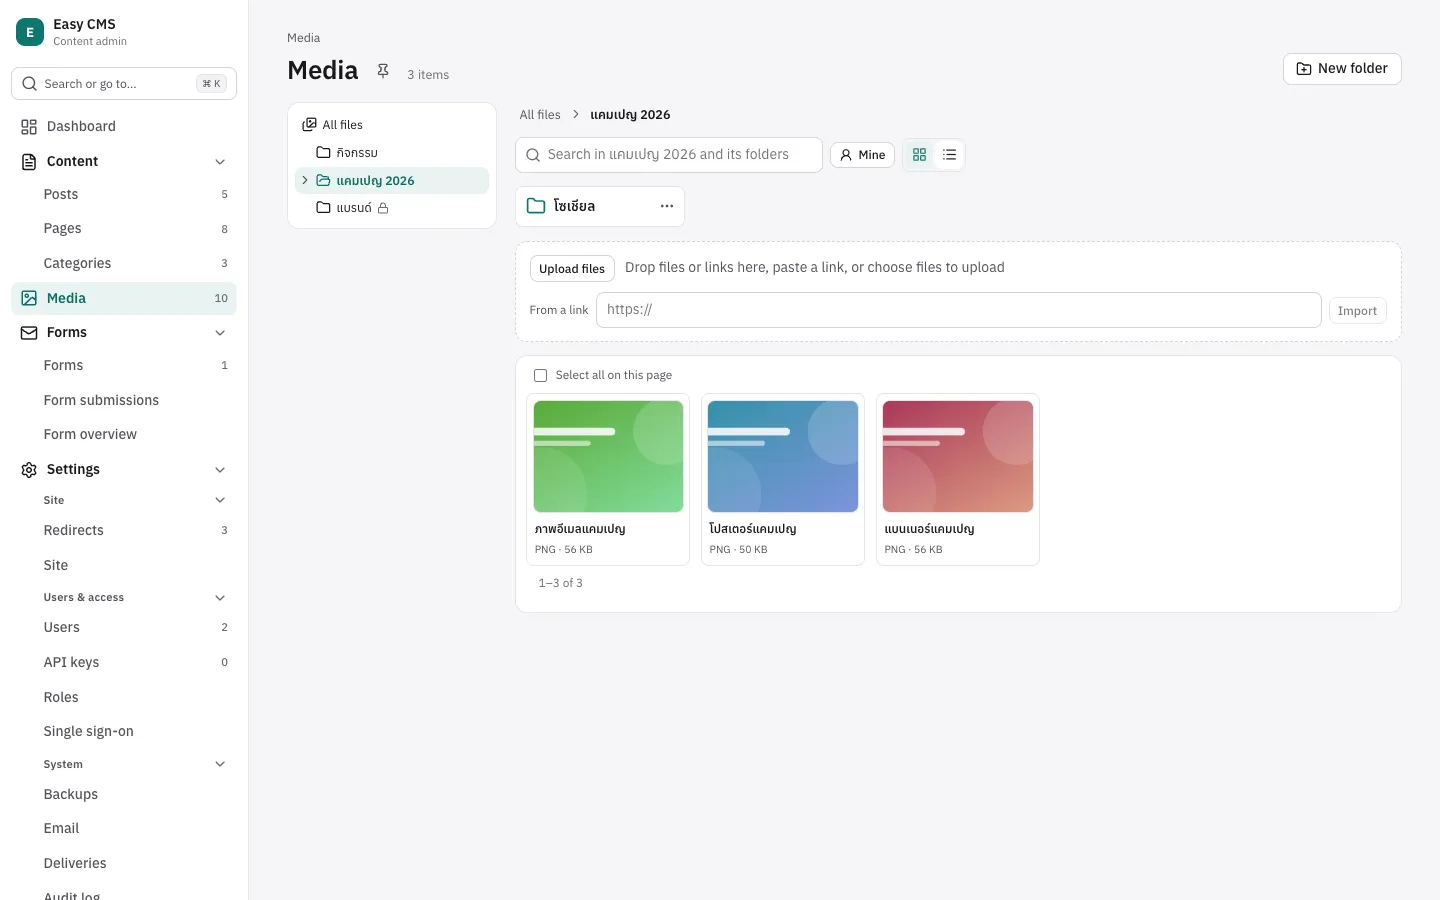1440x900 pixels.
Task: Click the Content document icon in sidebar
Action: click(x=29, y=162)
